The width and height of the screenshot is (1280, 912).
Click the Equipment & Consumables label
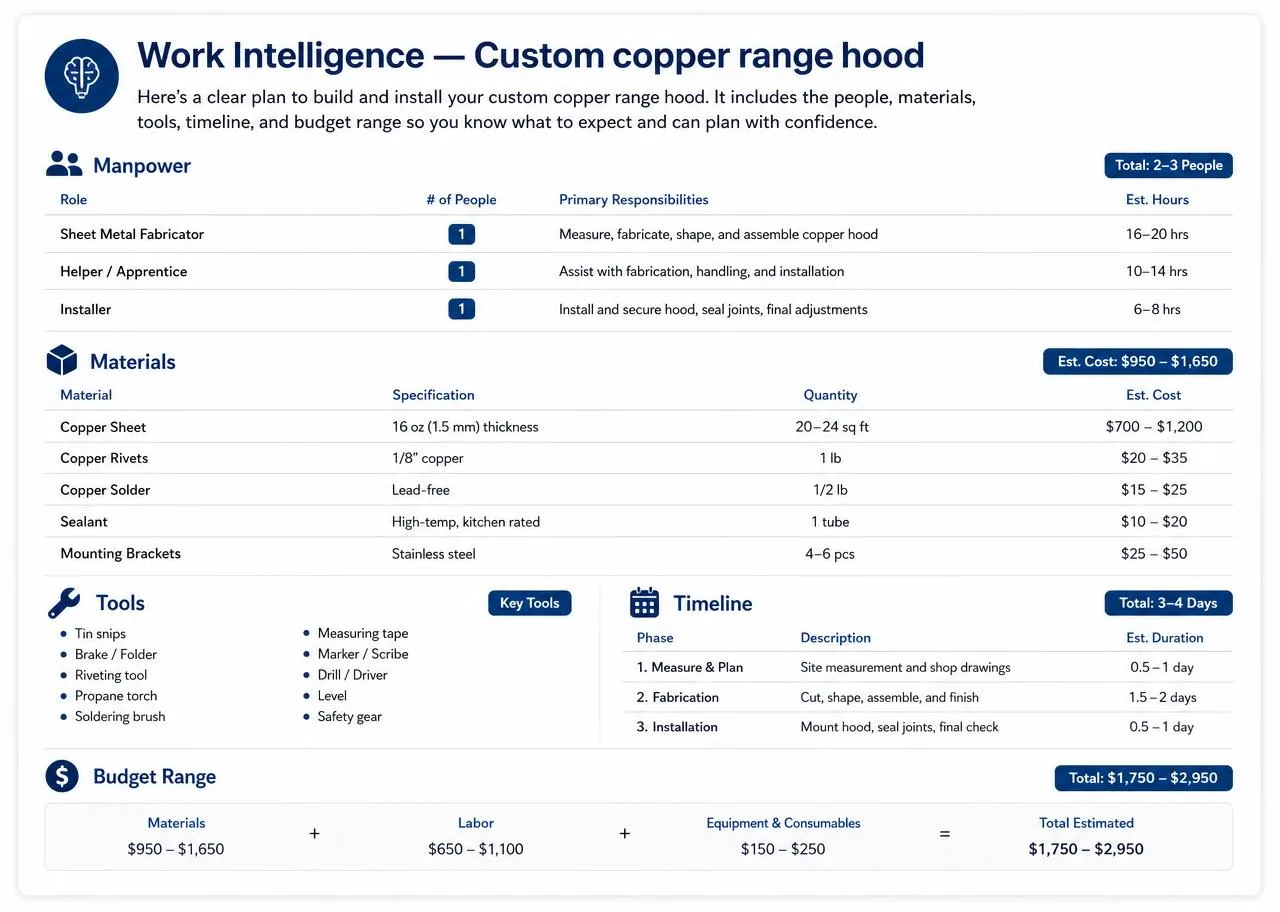tap(783, 823)
